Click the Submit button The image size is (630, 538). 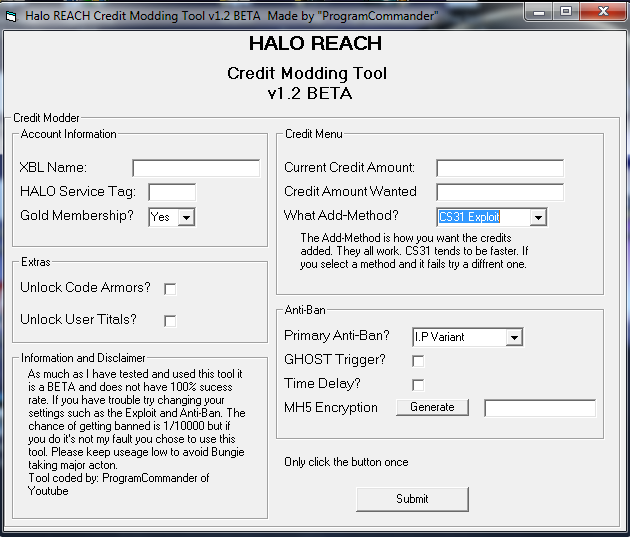click(412, 499)
